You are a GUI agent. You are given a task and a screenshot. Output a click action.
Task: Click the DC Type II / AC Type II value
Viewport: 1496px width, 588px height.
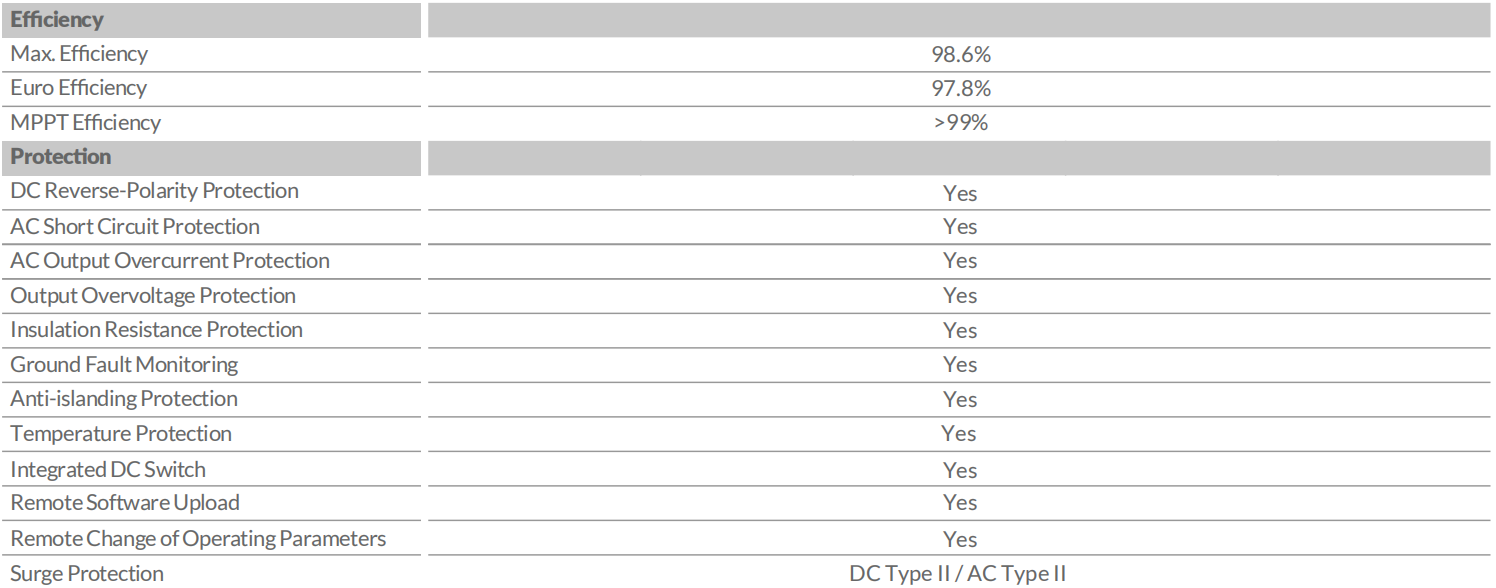958,574
